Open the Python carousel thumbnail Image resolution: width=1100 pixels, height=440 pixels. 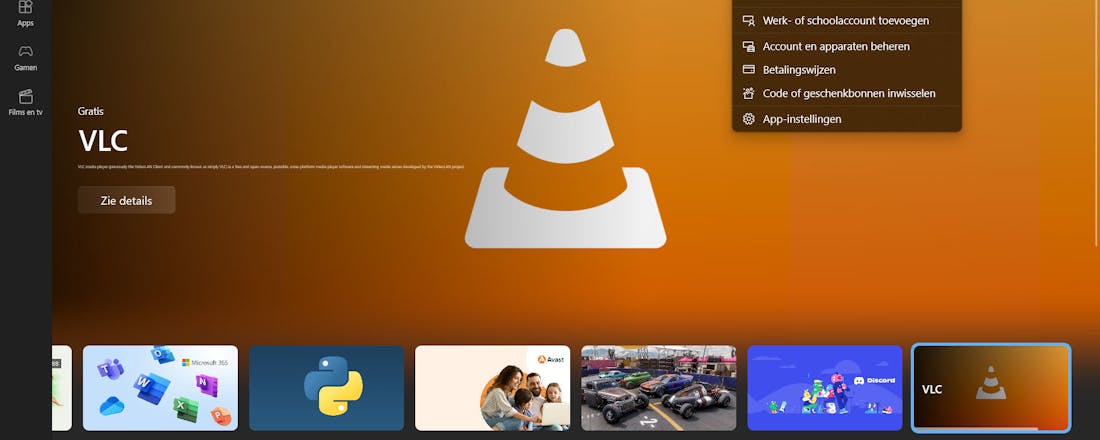tap(326, 388)
